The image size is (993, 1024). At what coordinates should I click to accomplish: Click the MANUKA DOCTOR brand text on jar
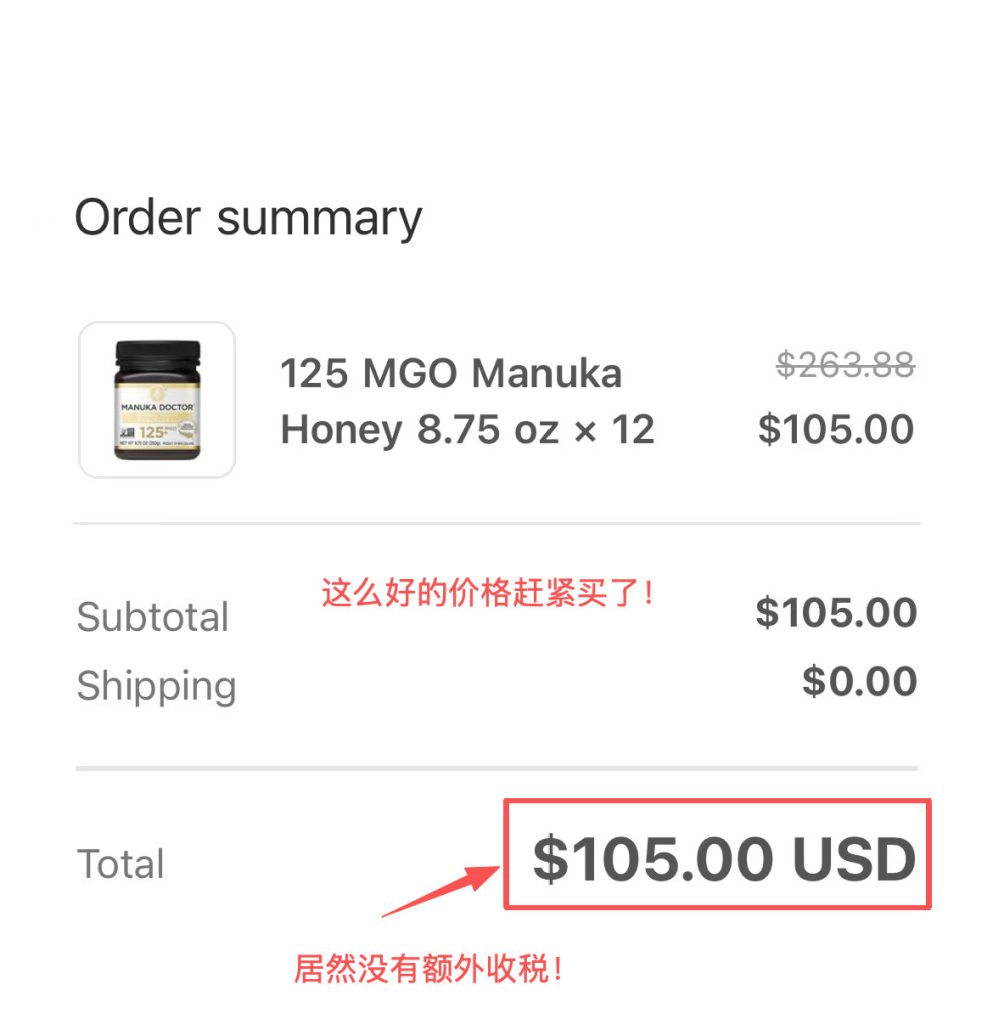(x=157, y=407)
